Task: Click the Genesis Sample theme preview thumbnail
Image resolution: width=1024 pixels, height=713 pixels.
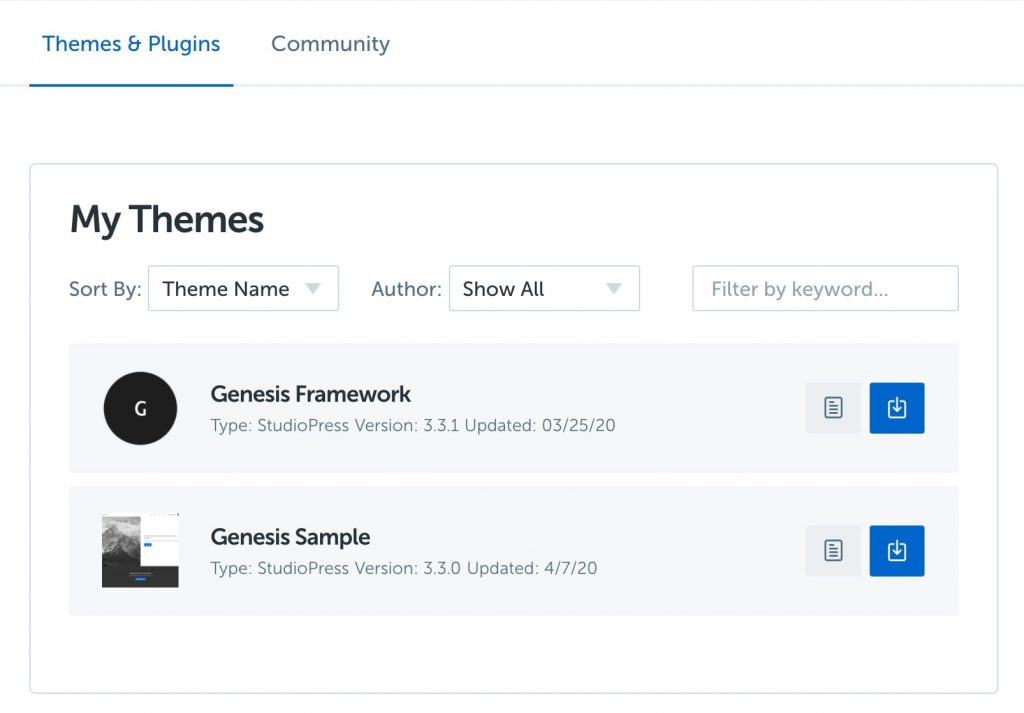Action: point(140,551)
